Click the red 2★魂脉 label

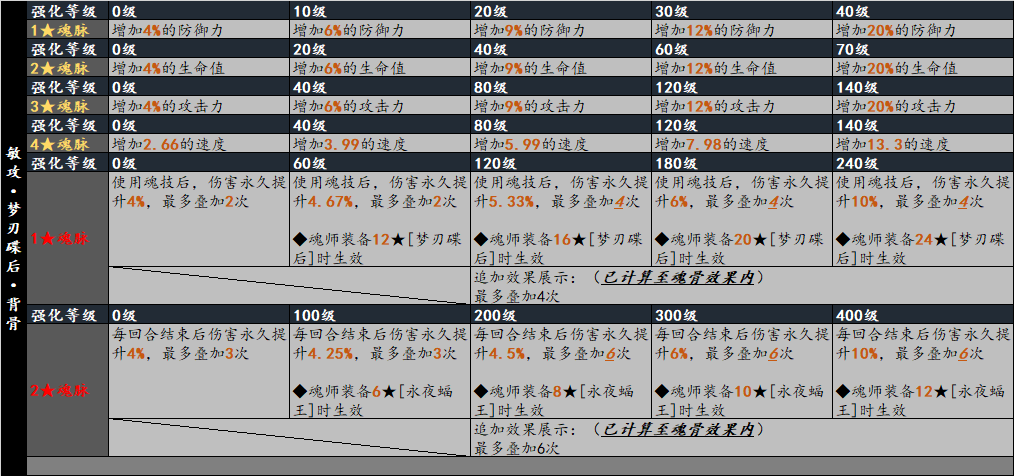tap(67, 391)
